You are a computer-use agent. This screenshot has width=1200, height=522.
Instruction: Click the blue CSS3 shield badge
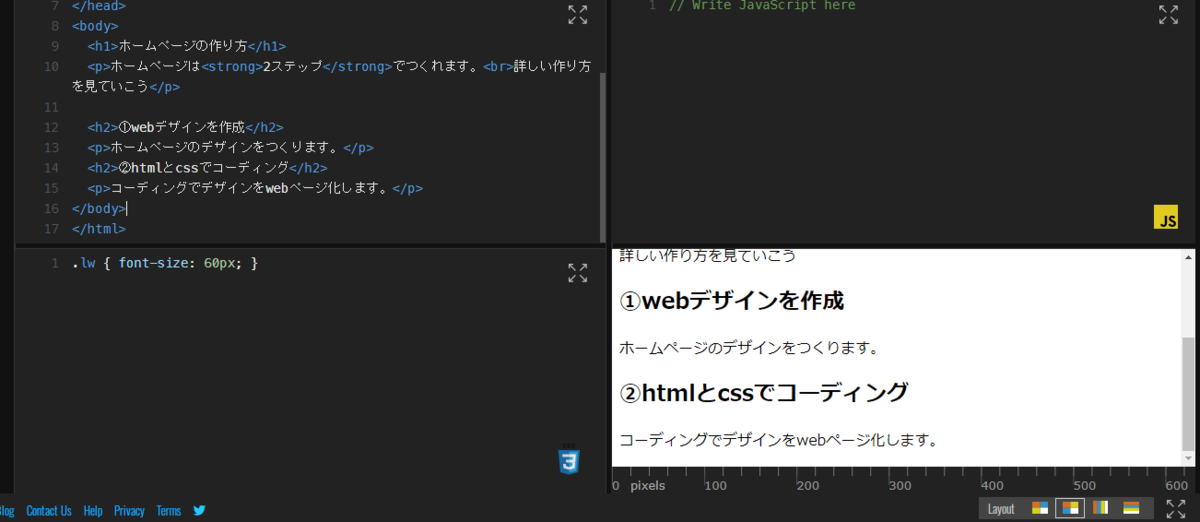pos(569,459)
